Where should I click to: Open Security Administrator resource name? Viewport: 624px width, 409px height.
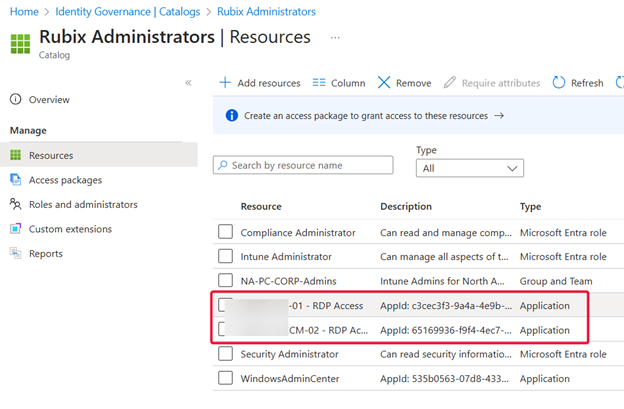click(x=289, y=354)
